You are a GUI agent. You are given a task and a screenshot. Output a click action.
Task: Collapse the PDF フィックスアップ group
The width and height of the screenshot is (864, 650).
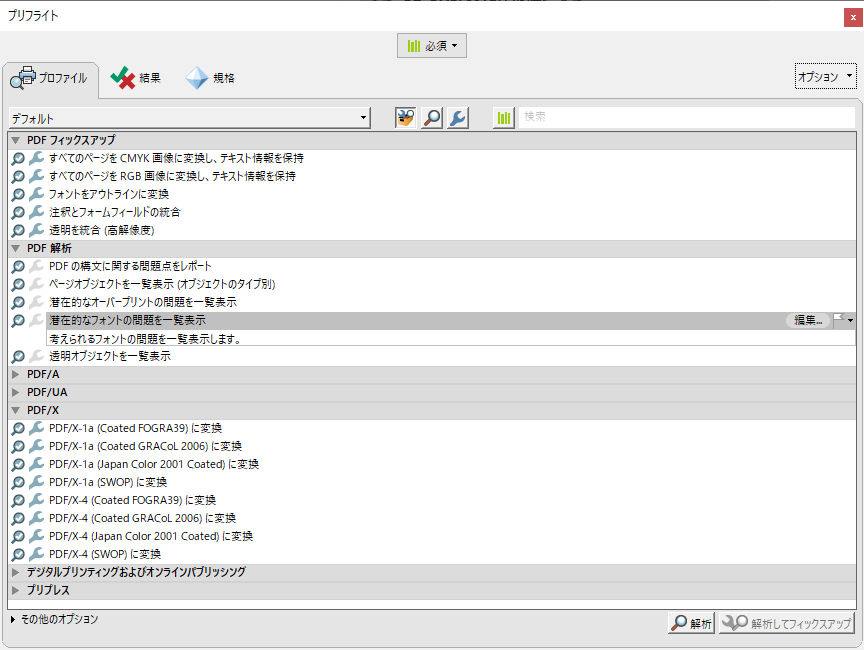pos(16,140)
